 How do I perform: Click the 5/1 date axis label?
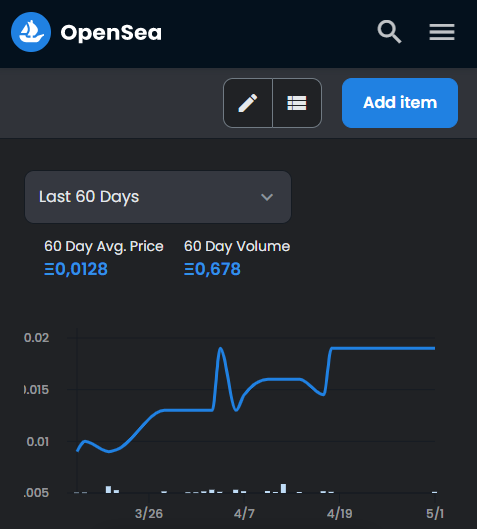[x=435, y=513]
